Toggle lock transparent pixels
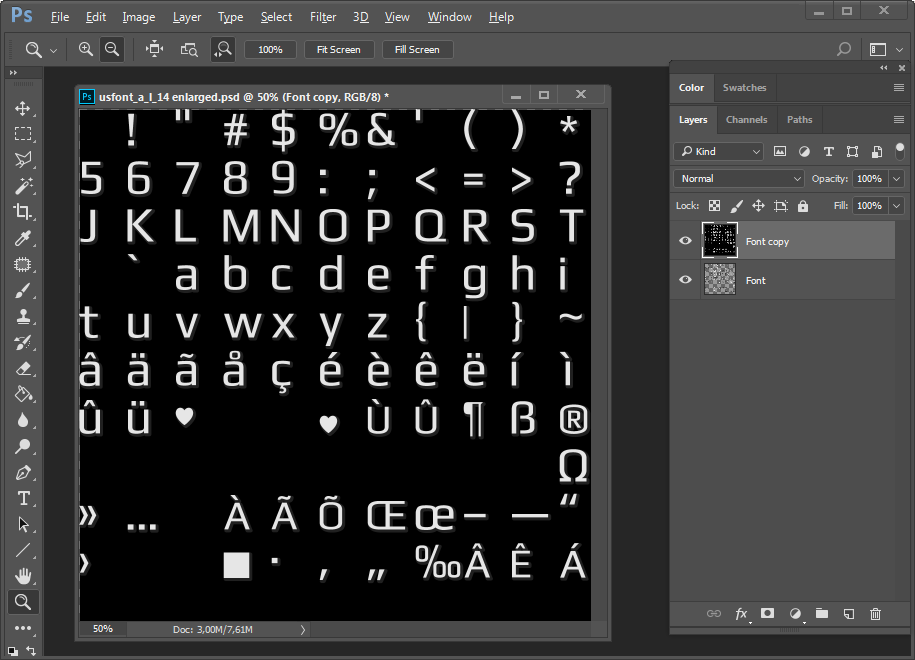The width and height of the screenshot is (915, 660). pos(714,205)
